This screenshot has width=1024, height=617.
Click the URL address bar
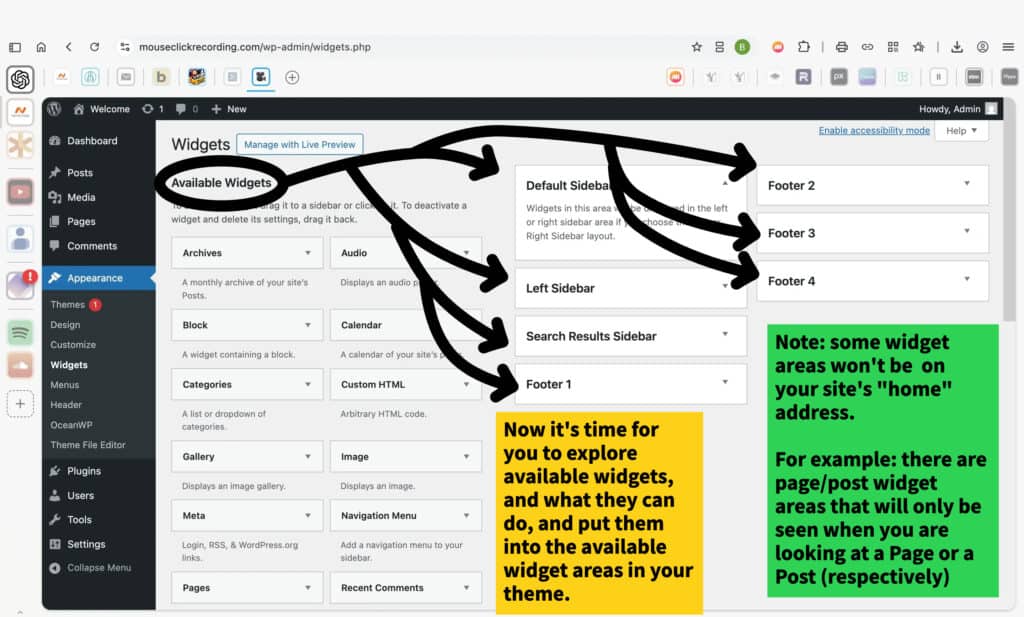[400, 47]
